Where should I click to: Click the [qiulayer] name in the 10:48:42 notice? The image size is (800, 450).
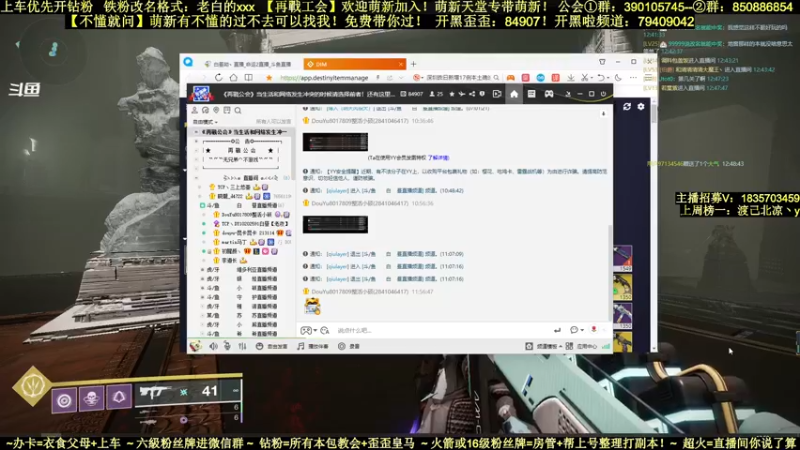click(x=337, y=190)
